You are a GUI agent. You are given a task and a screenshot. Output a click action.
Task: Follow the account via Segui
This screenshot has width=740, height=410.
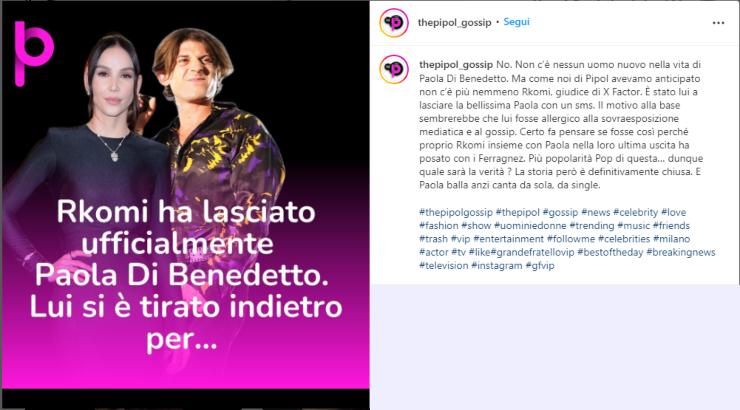pos(516,22)
